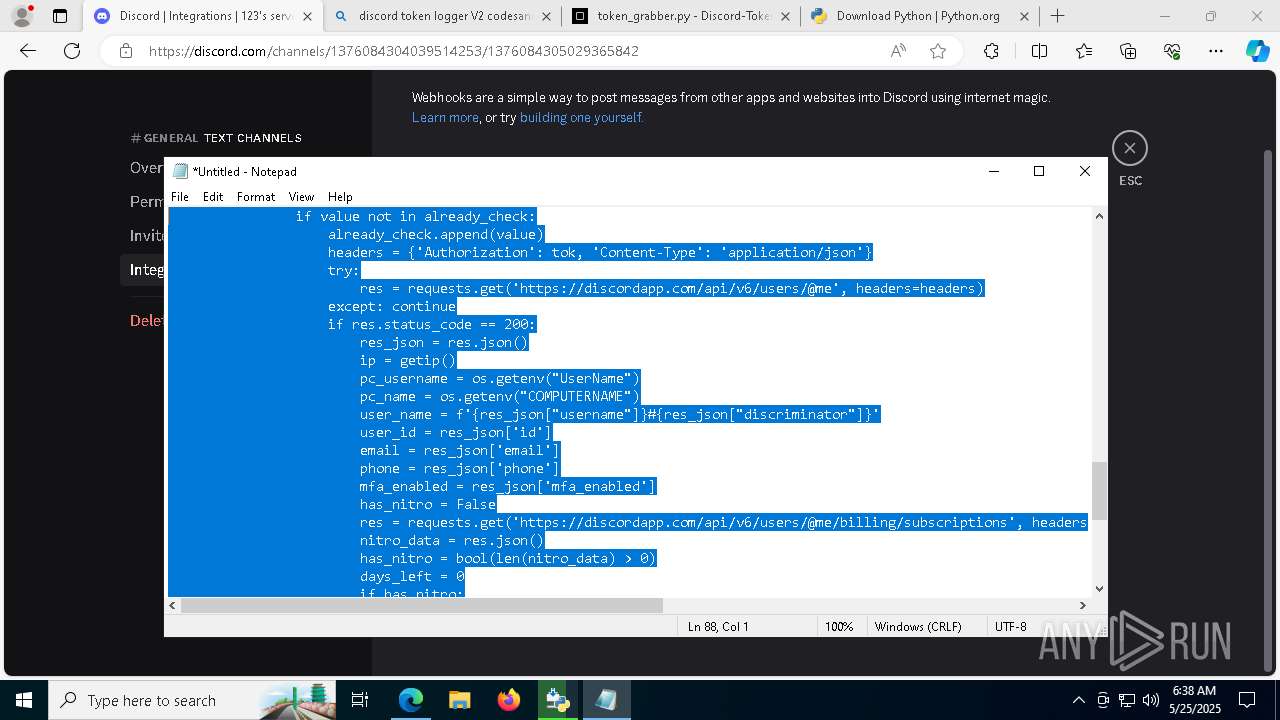
Task: Click the 'has_nitro = False' line in Notepad
Action: (x=428, y=504)
